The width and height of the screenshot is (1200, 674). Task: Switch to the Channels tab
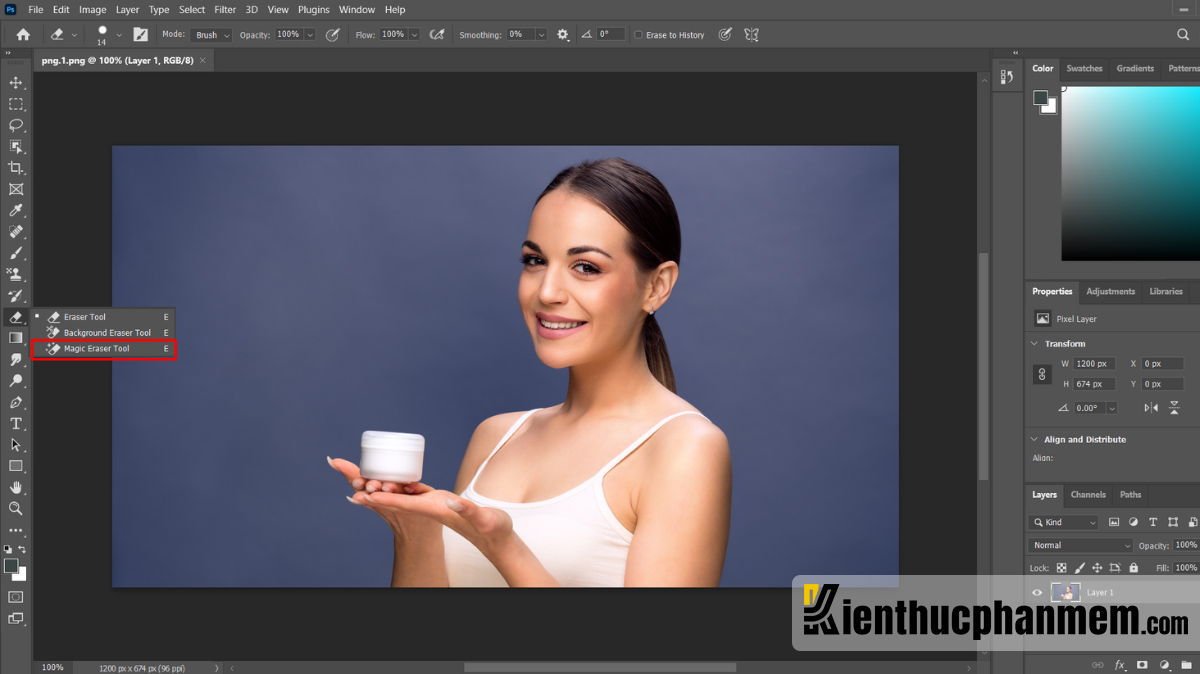pyautogui.click(x=1088, y=494)
